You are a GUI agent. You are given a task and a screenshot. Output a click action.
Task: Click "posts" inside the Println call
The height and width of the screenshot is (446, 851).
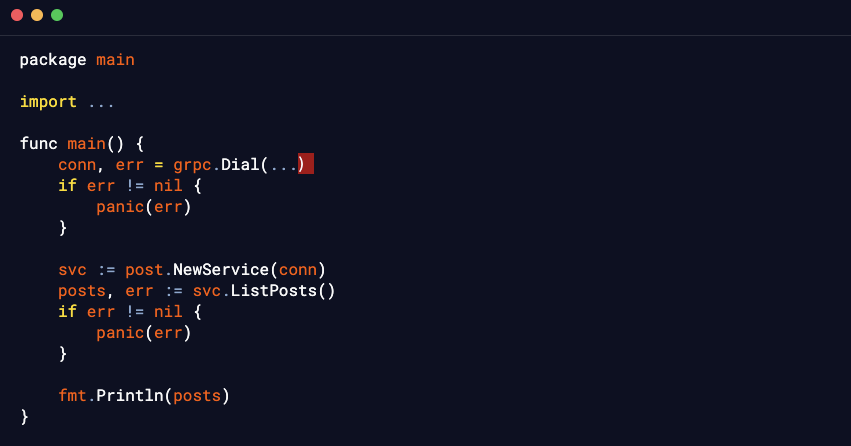pos(197,396)
